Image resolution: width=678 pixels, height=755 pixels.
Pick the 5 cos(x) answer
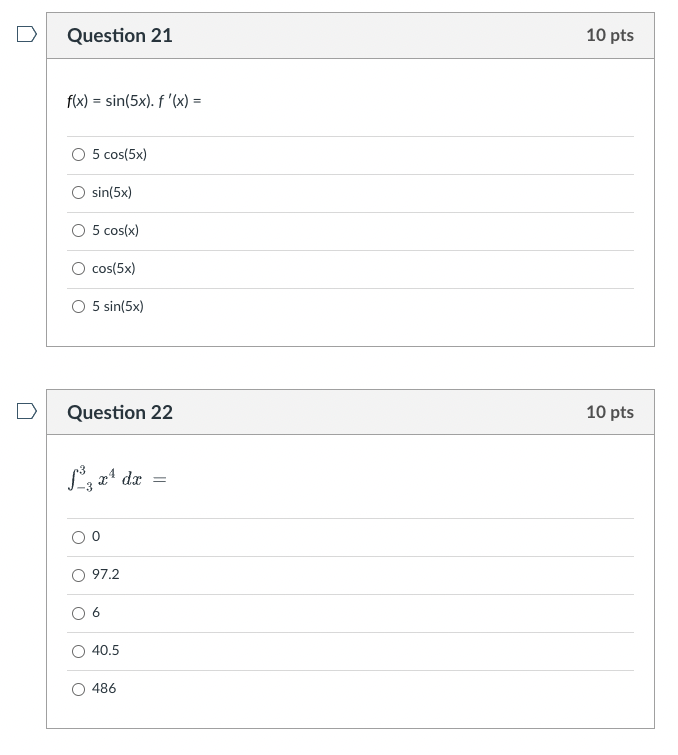click(x=78, y=231)
